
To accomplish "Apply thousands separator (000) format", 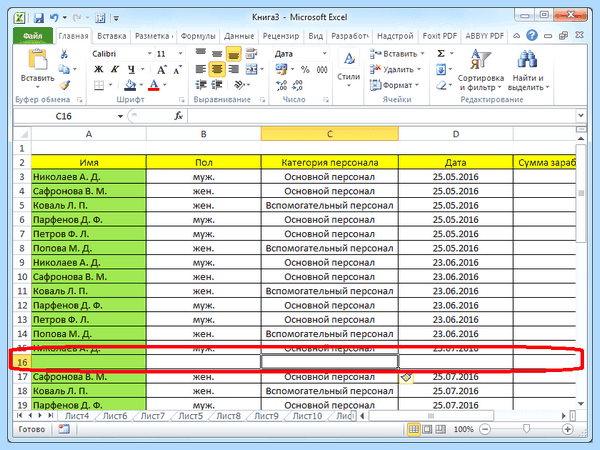I will [x=322, y=70].
